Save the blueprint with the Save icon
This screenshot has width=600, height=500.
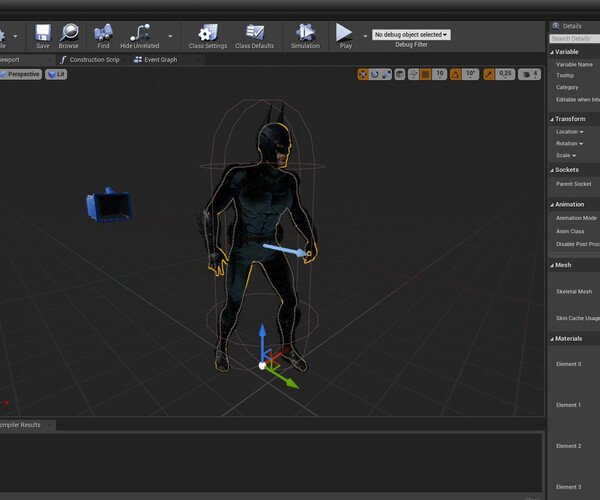(x=43, y=36)
